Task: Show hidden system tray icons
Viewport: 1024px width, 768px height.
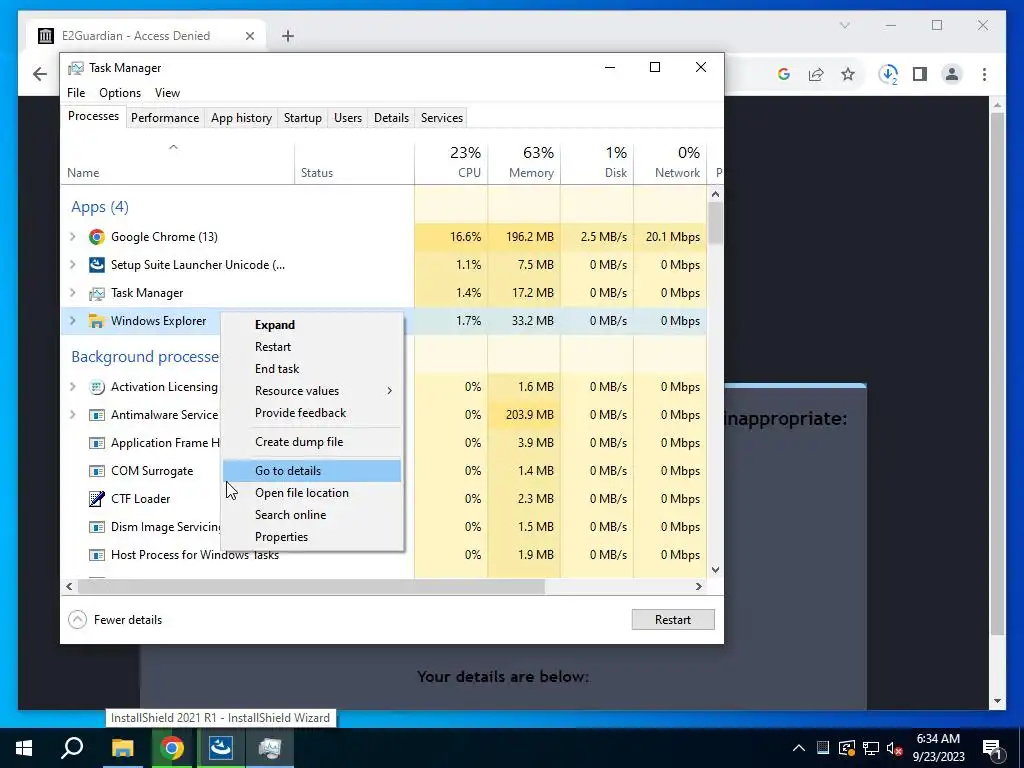Action: pyautogui.click(x=799, y=748)
